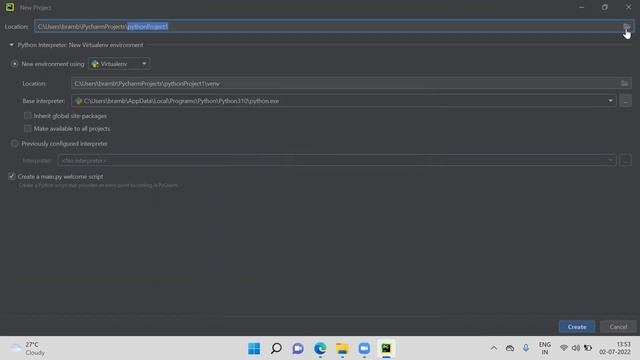640x360 pixels.
Task: Expand Base interpreter dropdown arrow
Action: click(x=610, y=101)
